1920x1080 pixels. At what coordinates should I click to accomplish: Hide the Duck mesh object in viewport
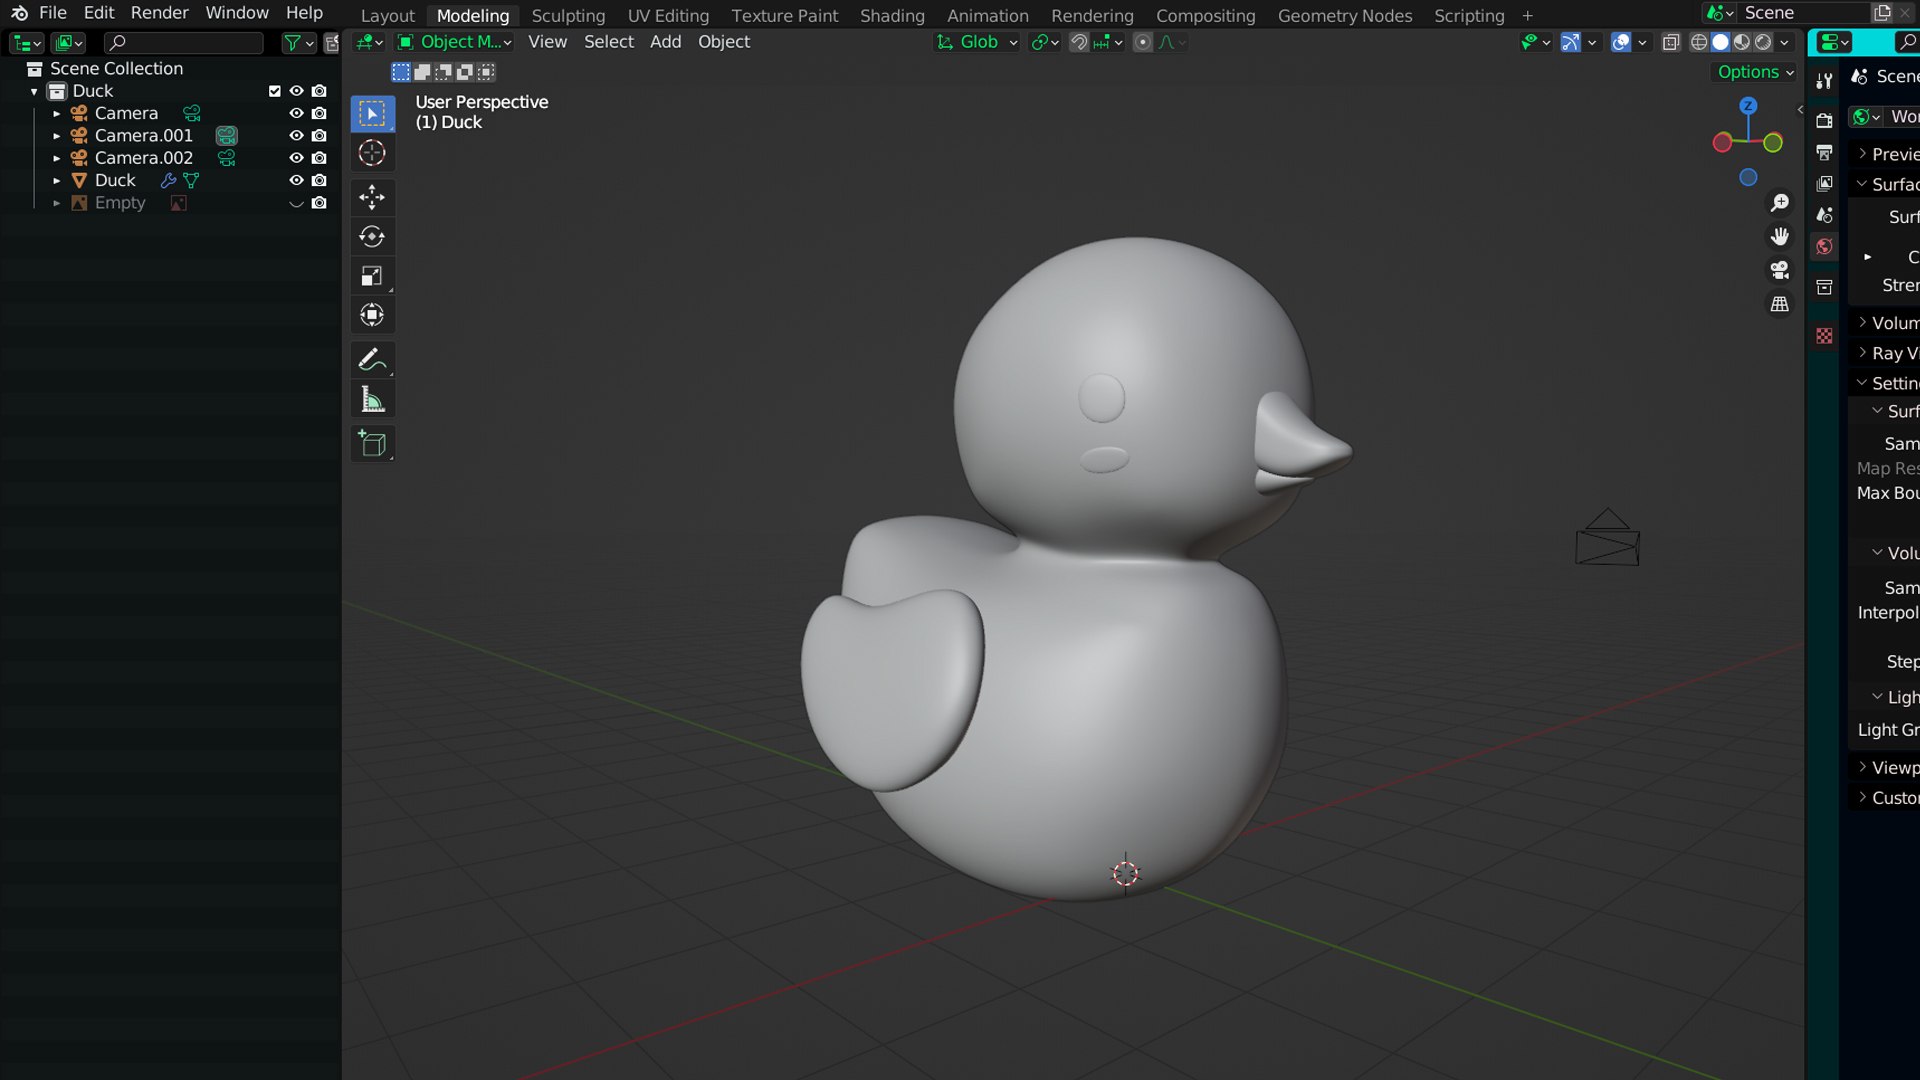coord(296,180)
